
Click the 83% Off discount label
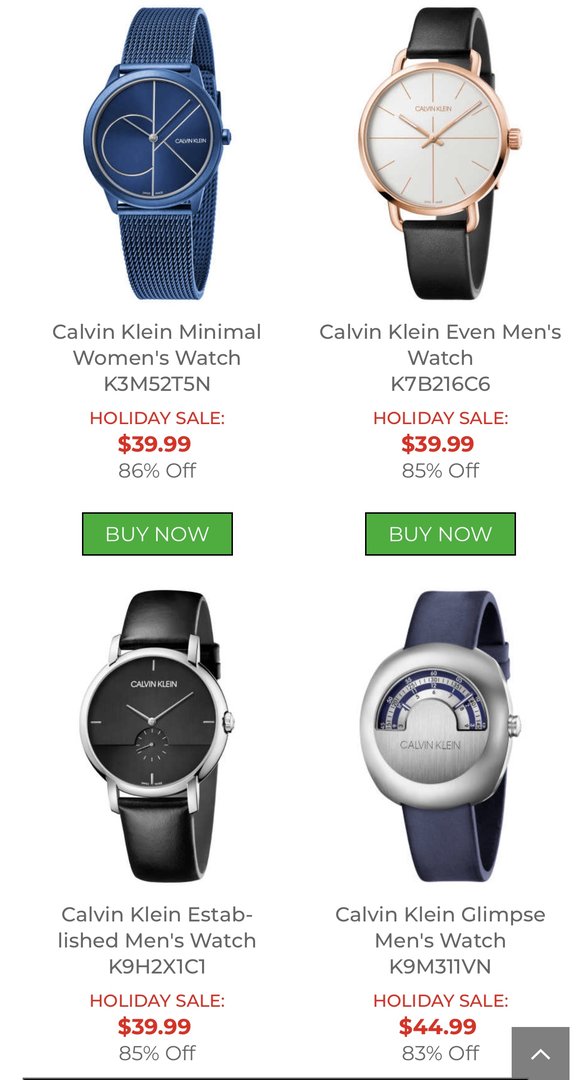pos(440,1053)
